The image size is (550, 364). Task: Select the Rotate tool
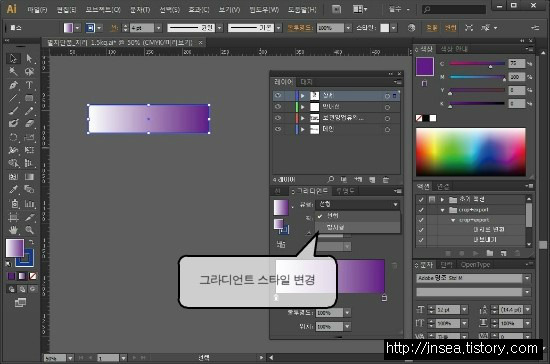[x=13, y=137]
